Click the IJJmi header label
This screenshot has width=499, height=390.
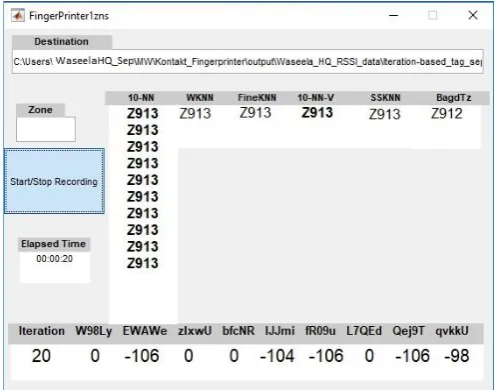(x=280, y=331)
